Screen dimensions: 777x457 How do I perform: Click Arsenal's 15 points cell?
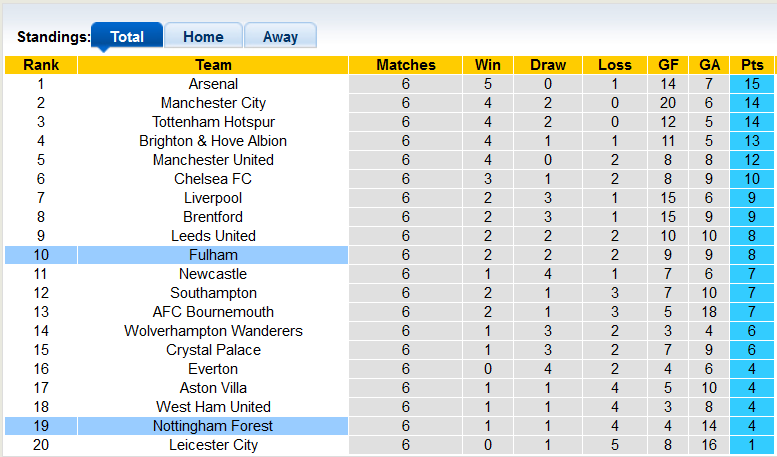(x=752, y=84)
